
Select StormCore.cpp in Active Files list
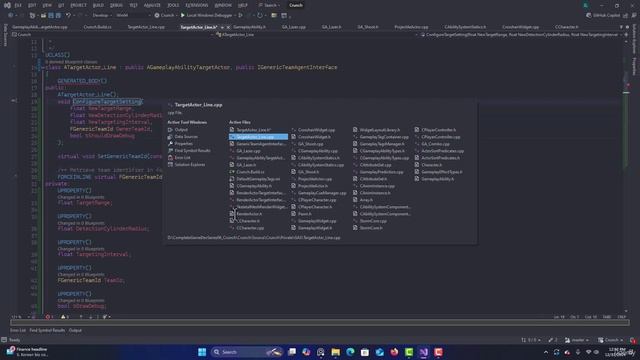point(370,221)
